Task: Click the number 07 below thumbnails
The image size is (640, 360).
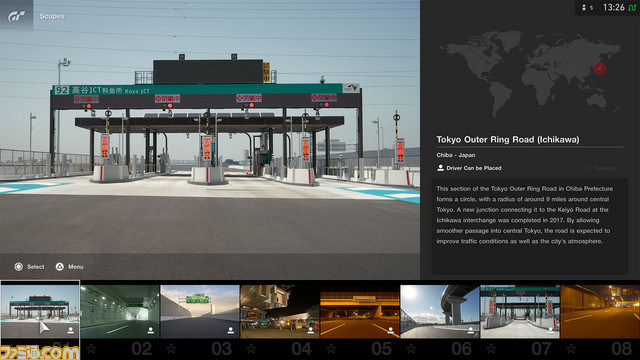Action: coord(542,349)
